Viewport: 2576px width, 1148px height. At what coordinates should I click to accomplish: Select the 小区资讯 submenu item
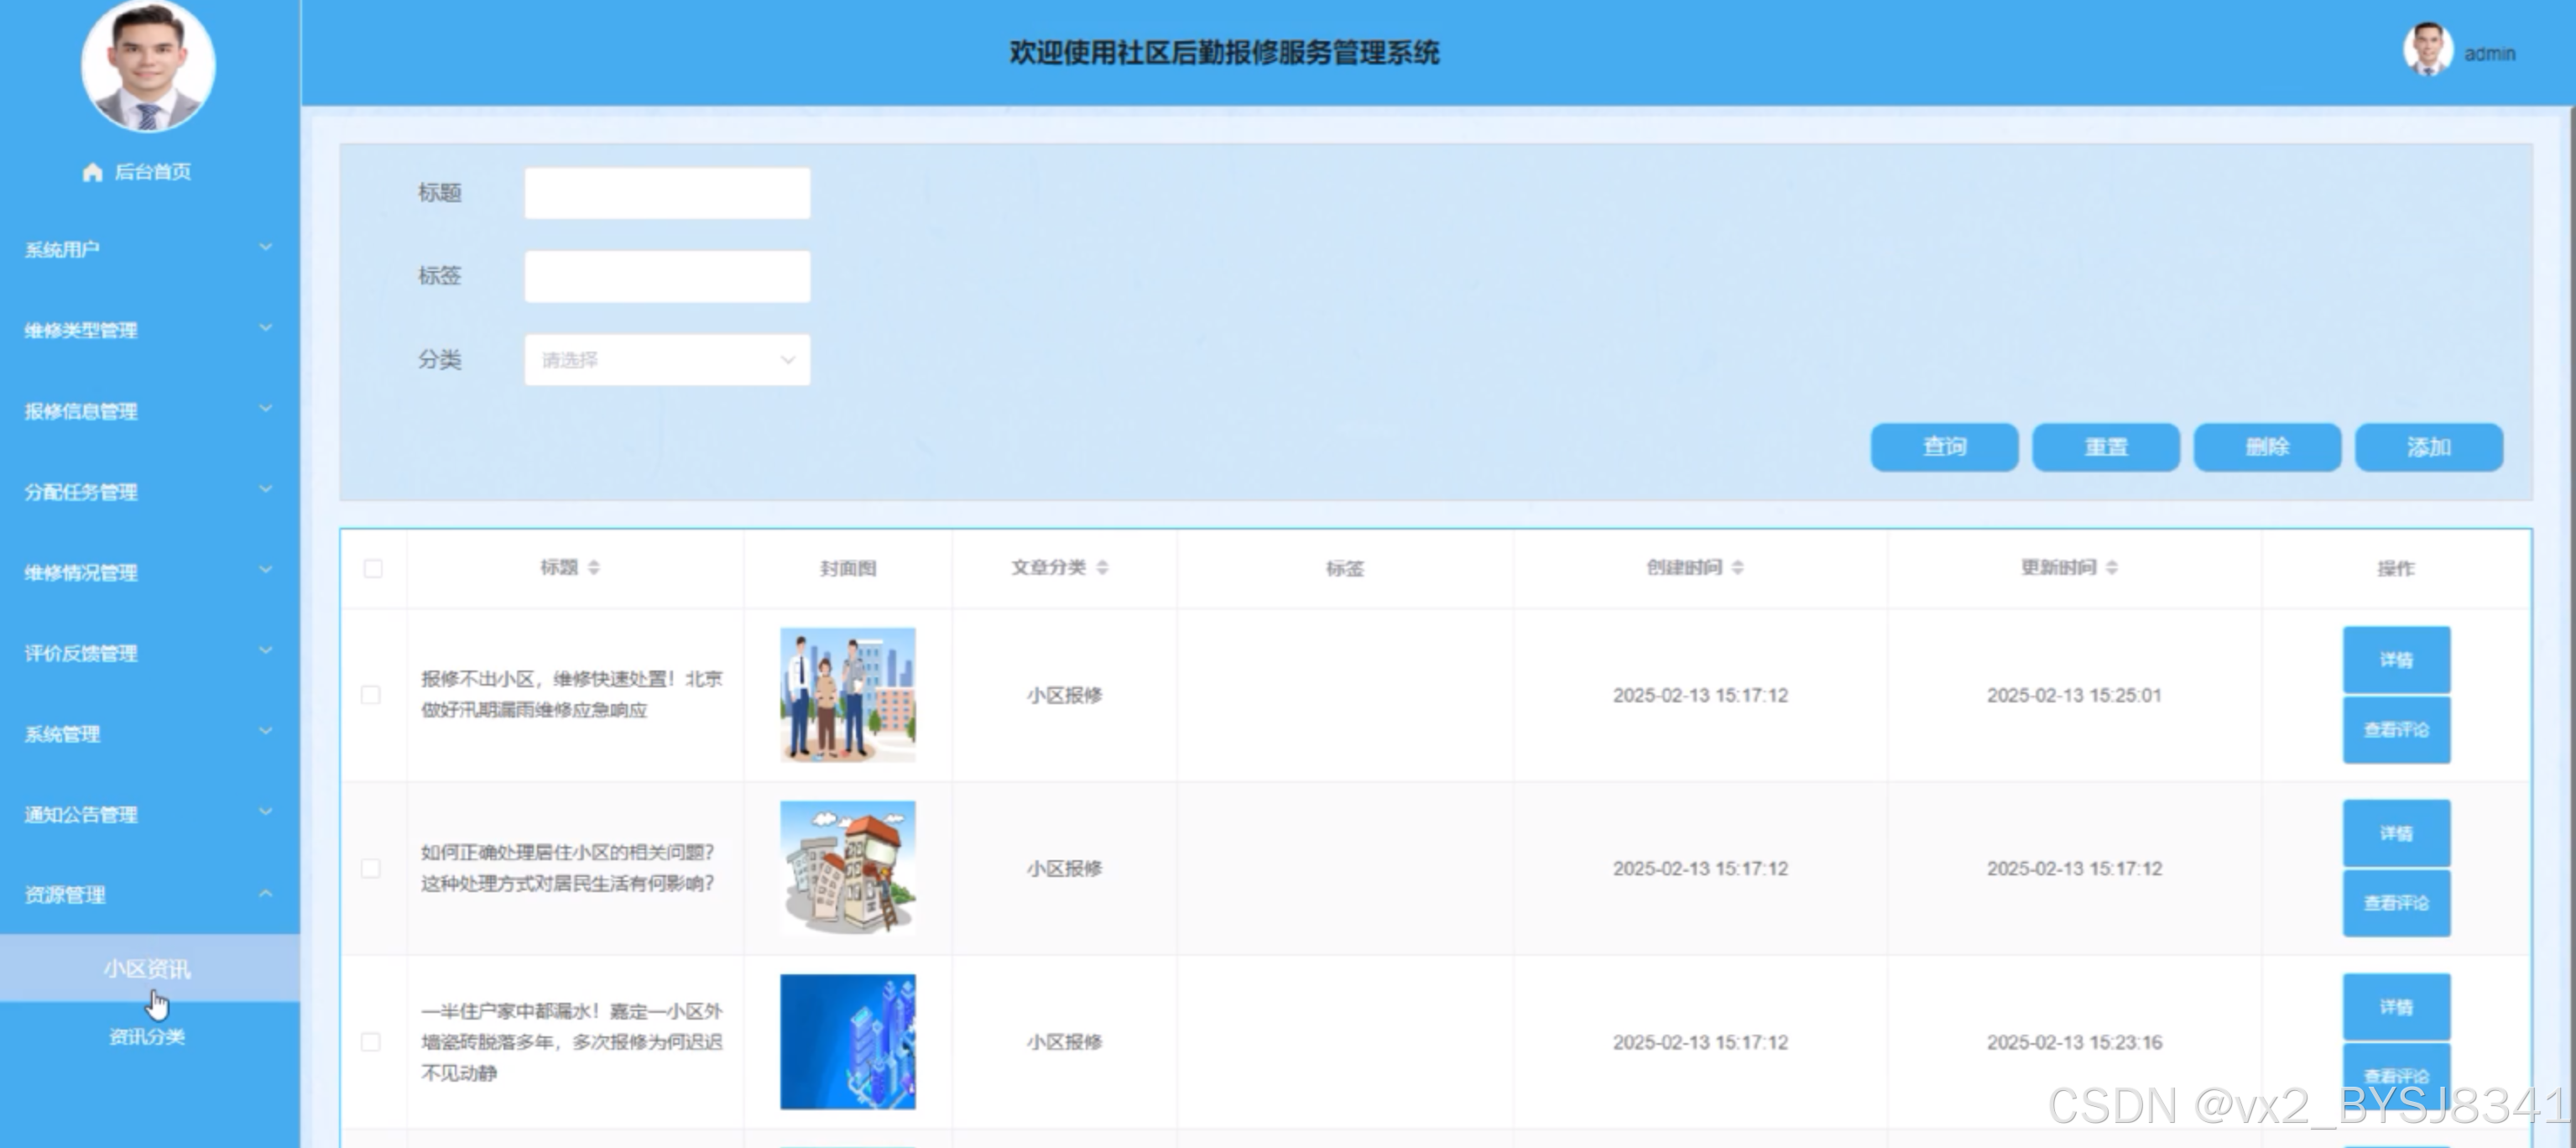coord(147,968)
